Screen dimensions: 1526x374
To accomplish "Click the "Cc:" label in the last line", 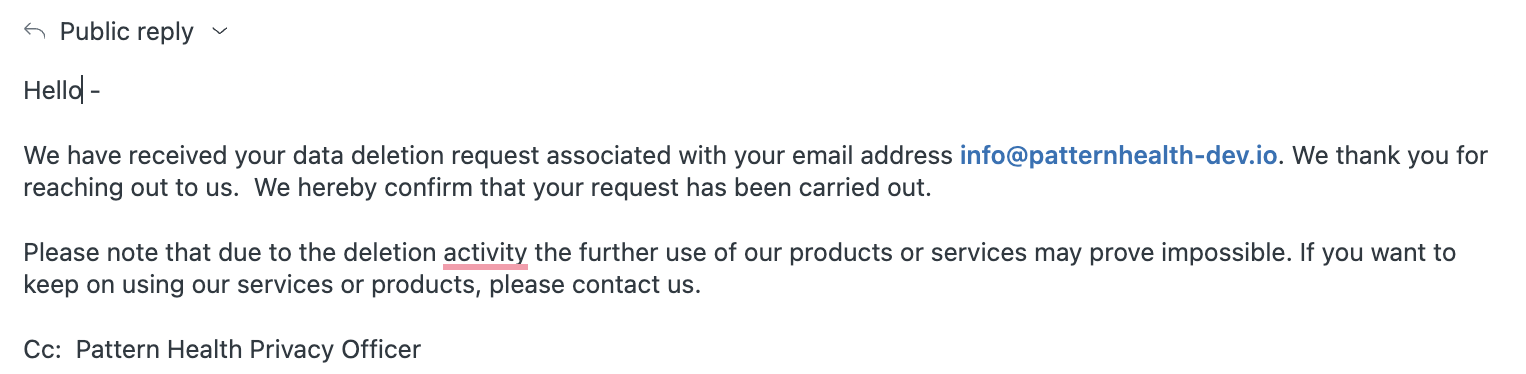I will click(43, 349).
